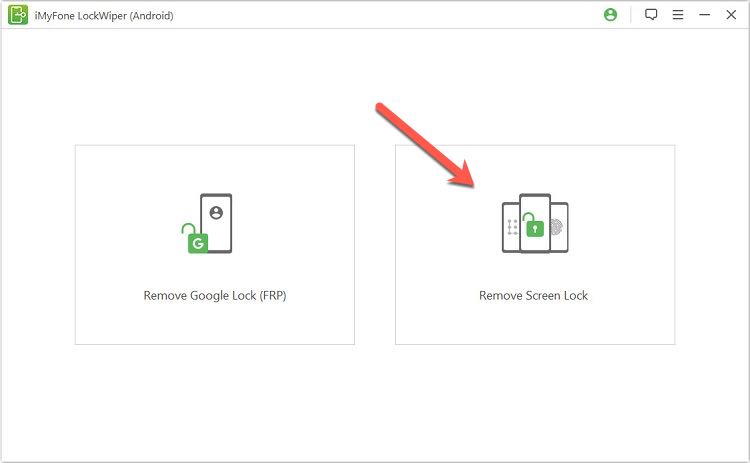Click the person avatar on Google Lock phone
The image size is (750, 463).
[x=216, y=212]
